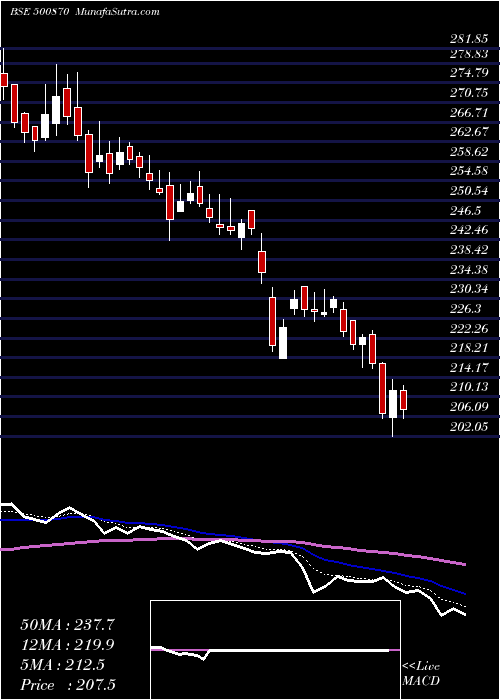Screen dimensions: 500x700
Task: Click the 270.75 price level label
Action: point(468,92)
